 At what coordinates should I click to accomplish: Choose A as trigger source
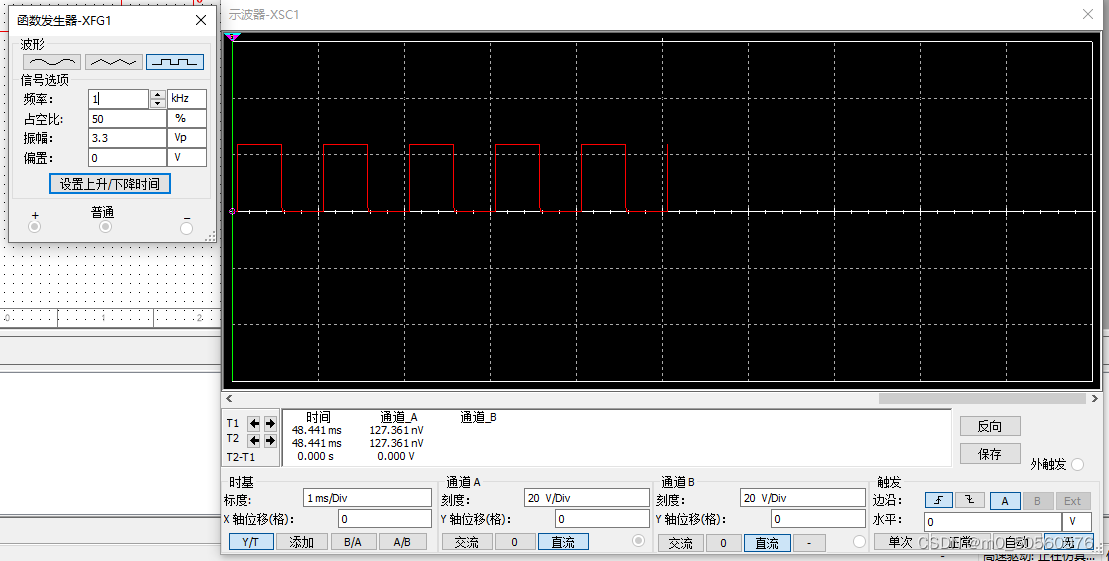tap(1004, 501)
